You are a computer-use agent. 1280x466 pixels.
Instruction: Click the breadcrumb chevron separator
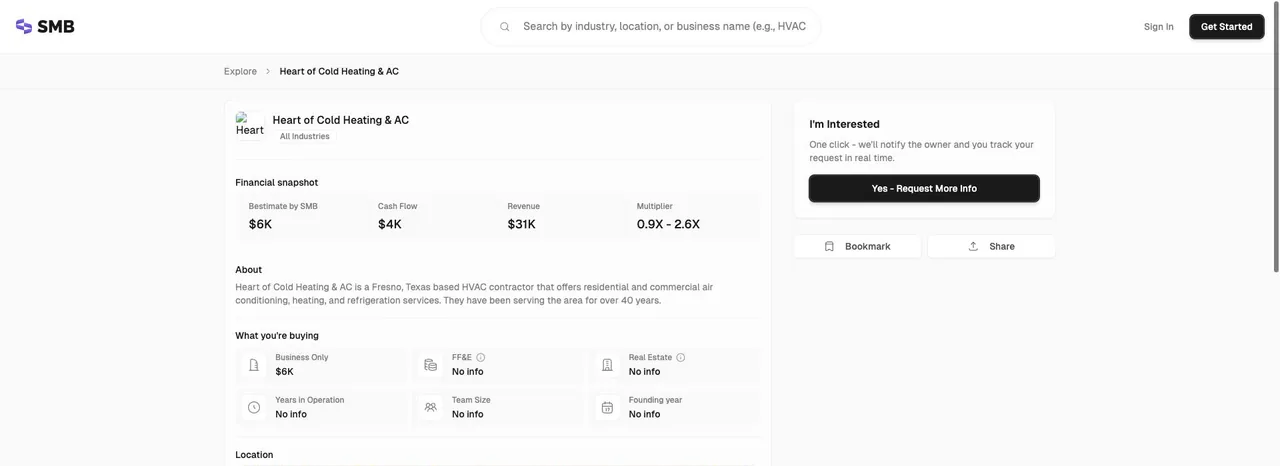[x=268, y=71]
